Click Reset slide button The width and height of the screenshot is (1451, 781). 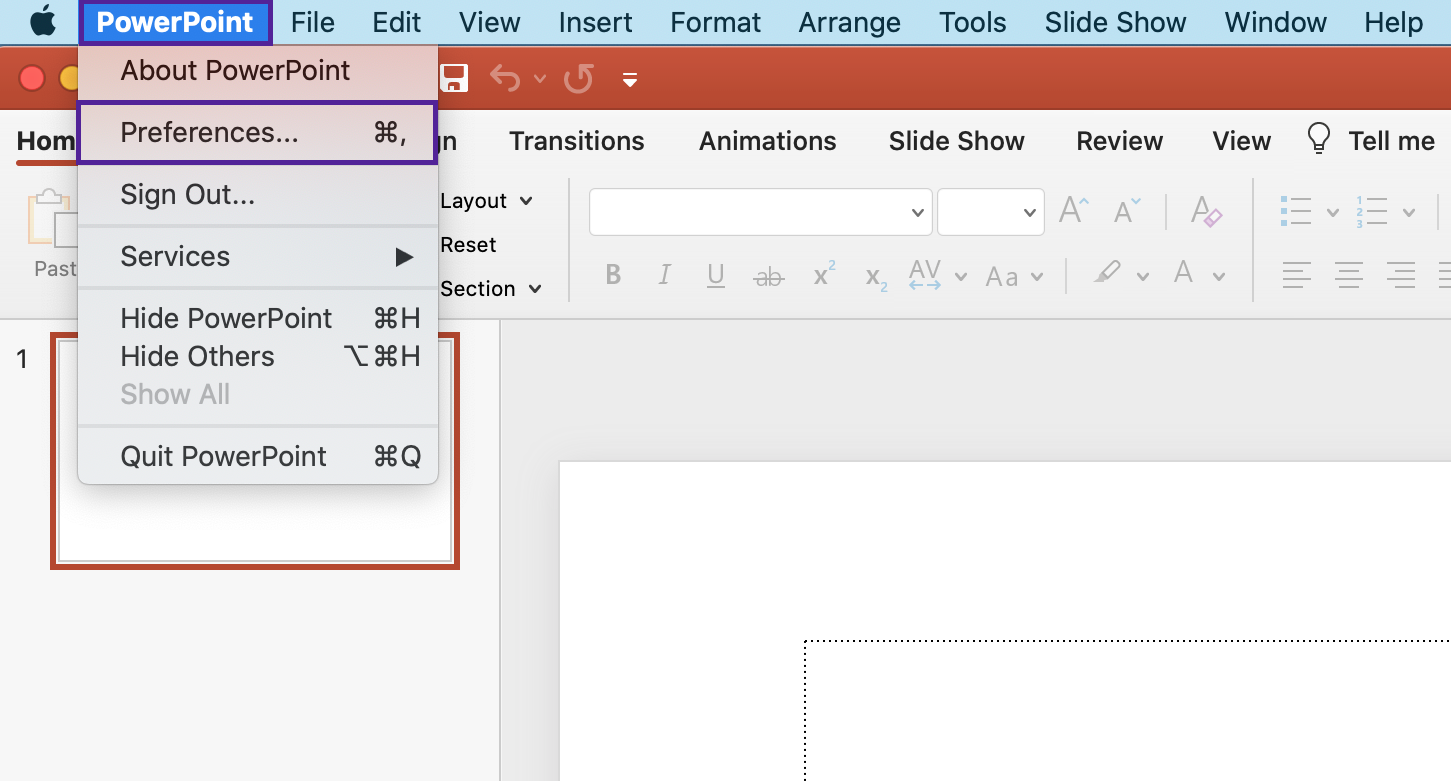coord(468,245)
